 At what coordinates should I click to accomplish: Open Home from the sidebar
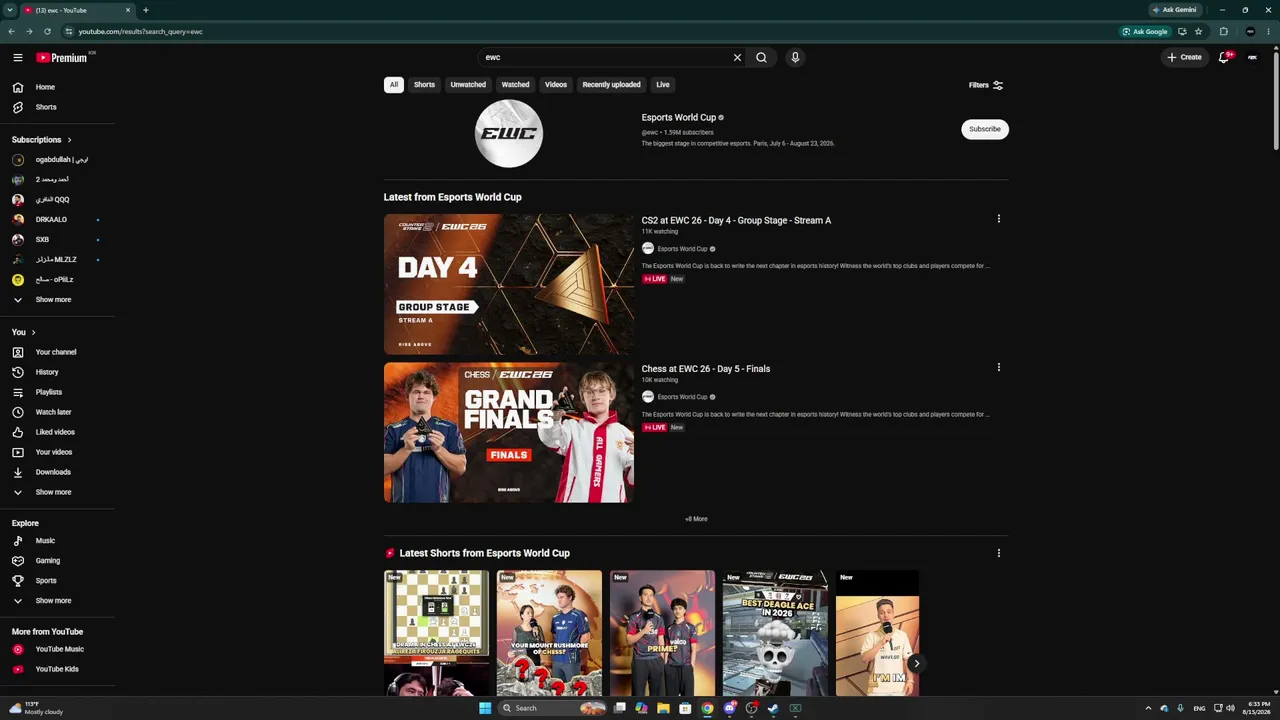click(57, 87)
